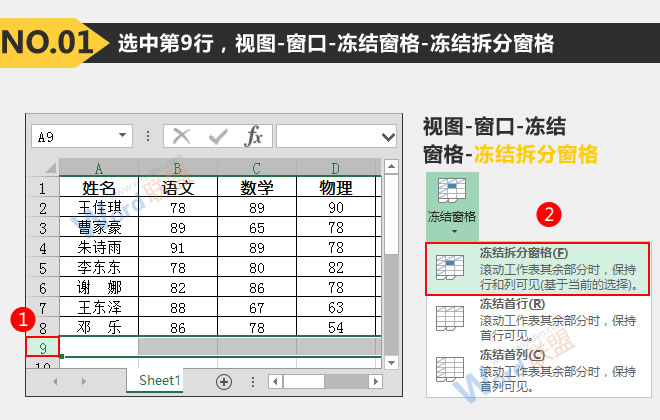Choose 冻结首行(R) menu entry

click(x=537, y=319)
